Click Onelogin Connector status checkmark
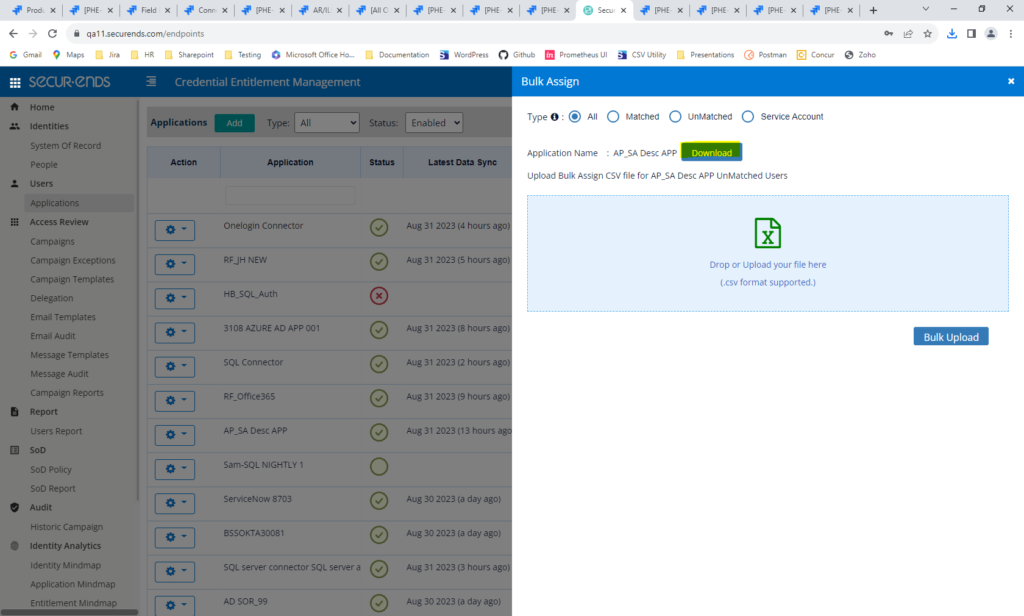 click(379, 227)
